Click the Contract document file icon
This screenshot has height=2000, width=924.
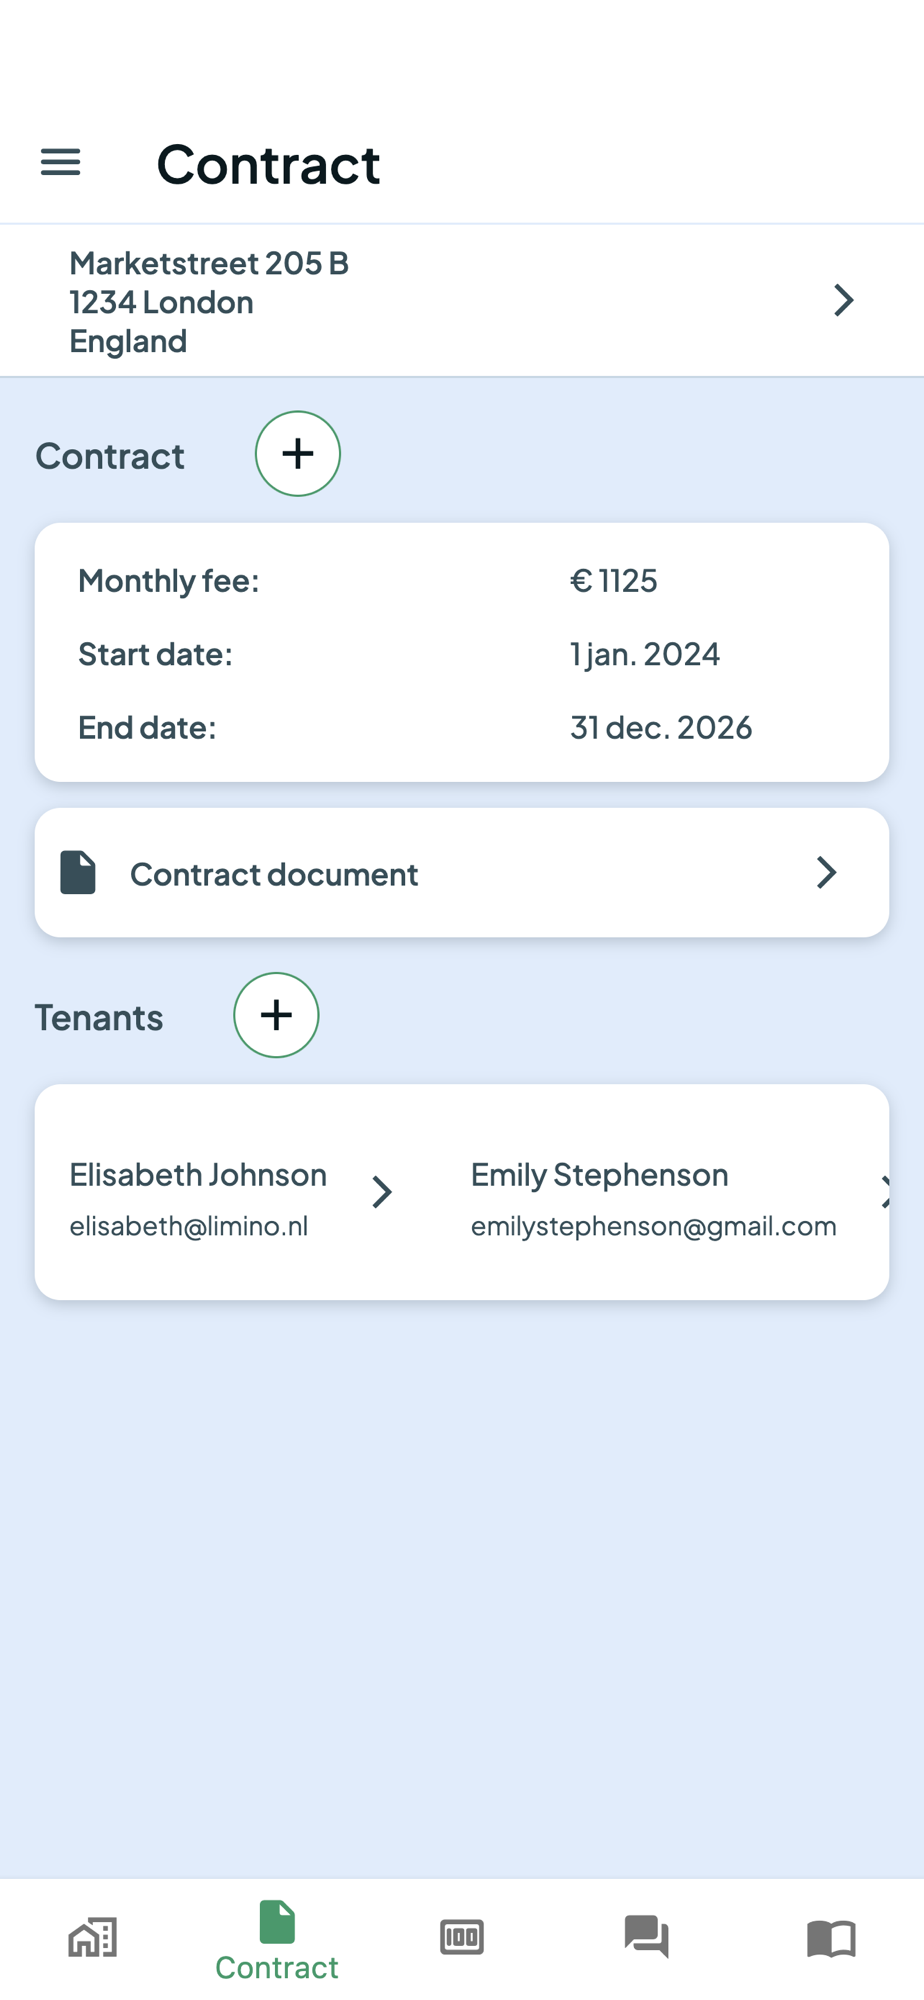click(78, 872)
